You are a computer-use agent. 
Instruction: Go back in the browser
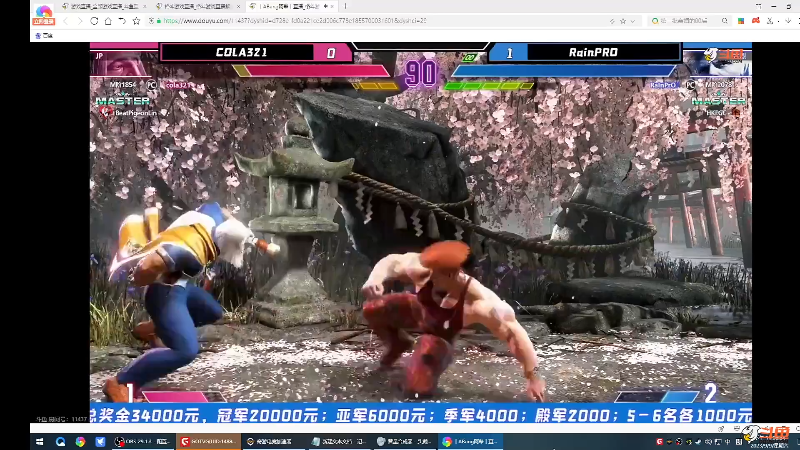[x=66, y=21]
